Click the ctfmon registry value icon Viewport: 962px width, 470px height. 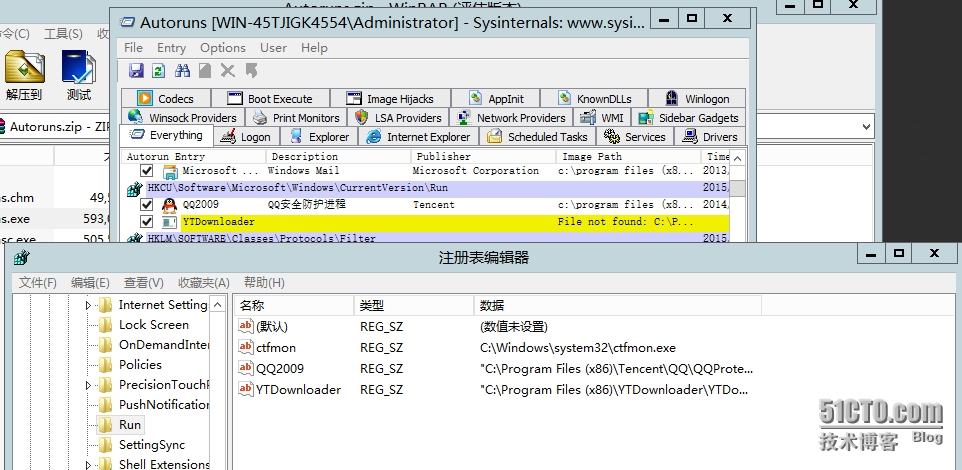point(245,347)
